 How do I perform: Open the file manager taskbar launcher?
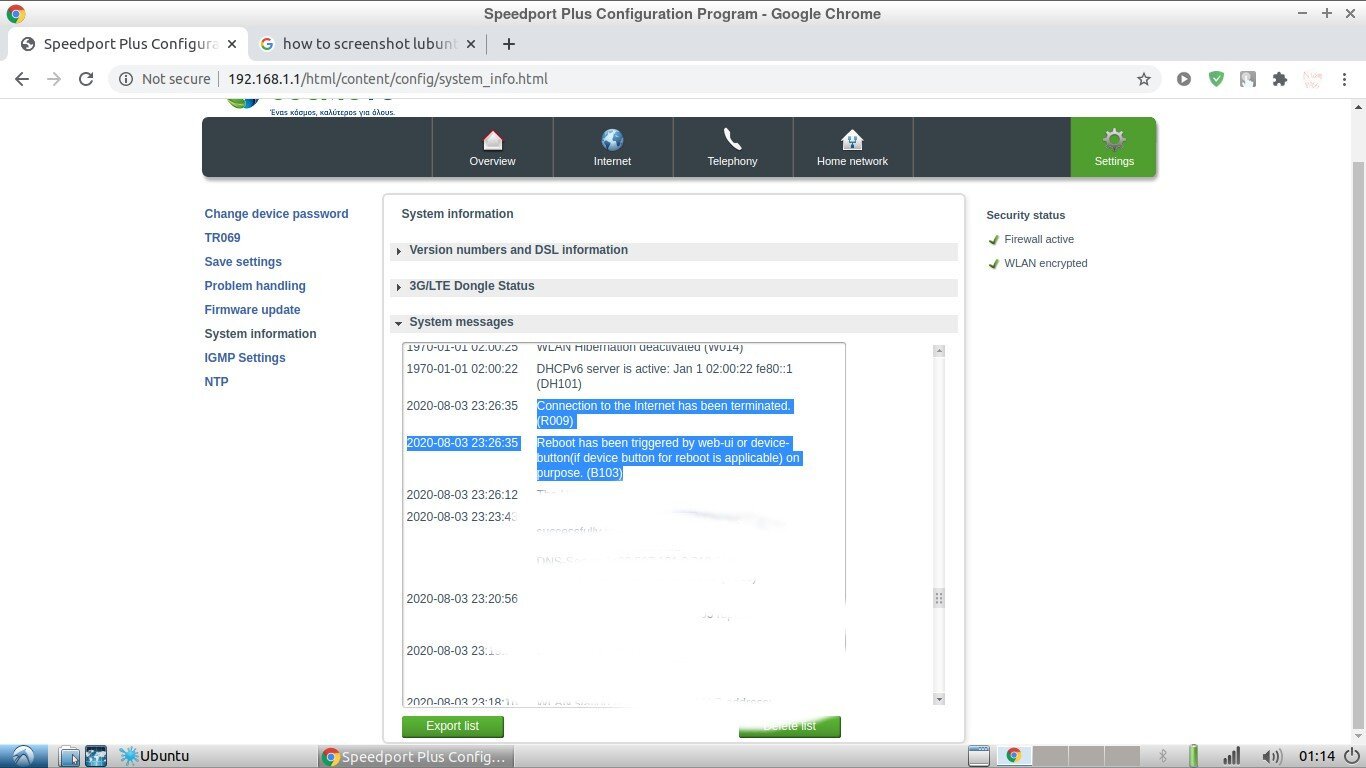pyautogui.click(x=69, y=756)
